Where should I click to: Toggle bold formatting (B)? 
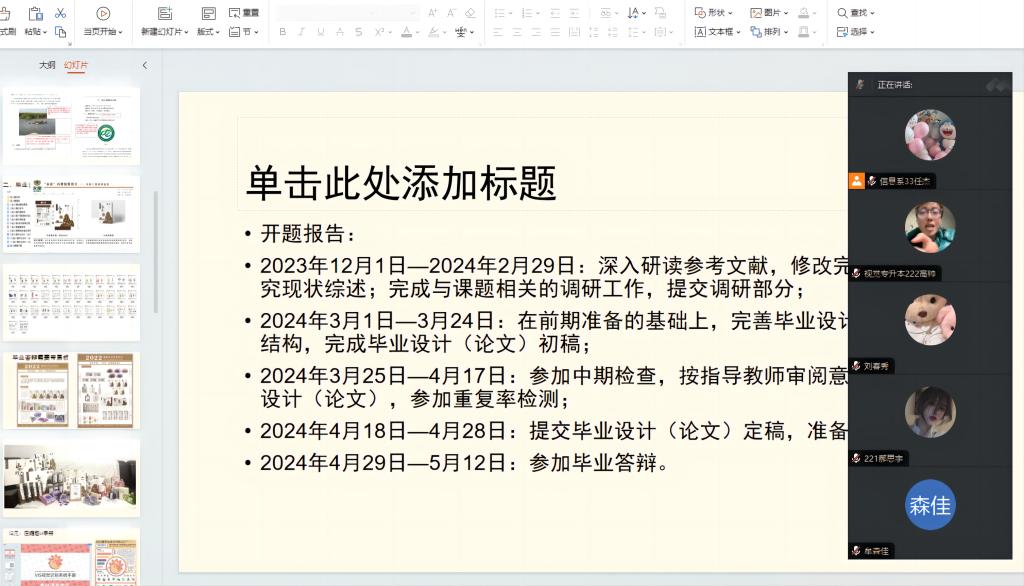coord(283,32)
